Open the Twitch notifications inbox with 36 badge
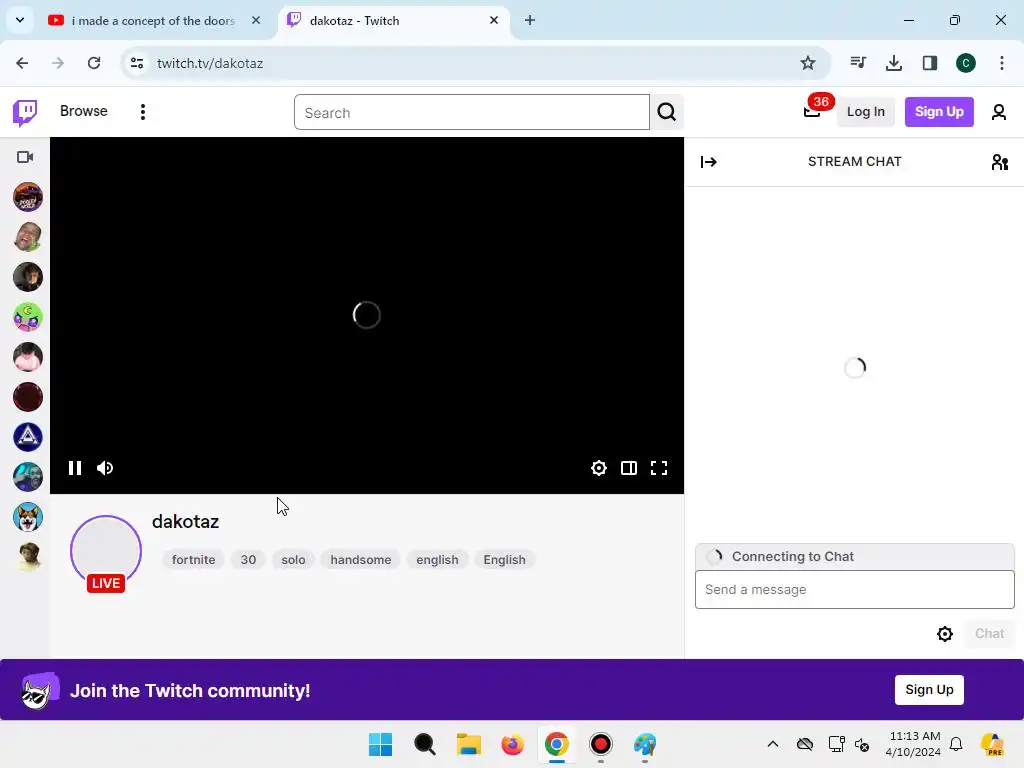Image resolution: width=1024 pixels, height=768 pixels. click(x=813, y=111)
